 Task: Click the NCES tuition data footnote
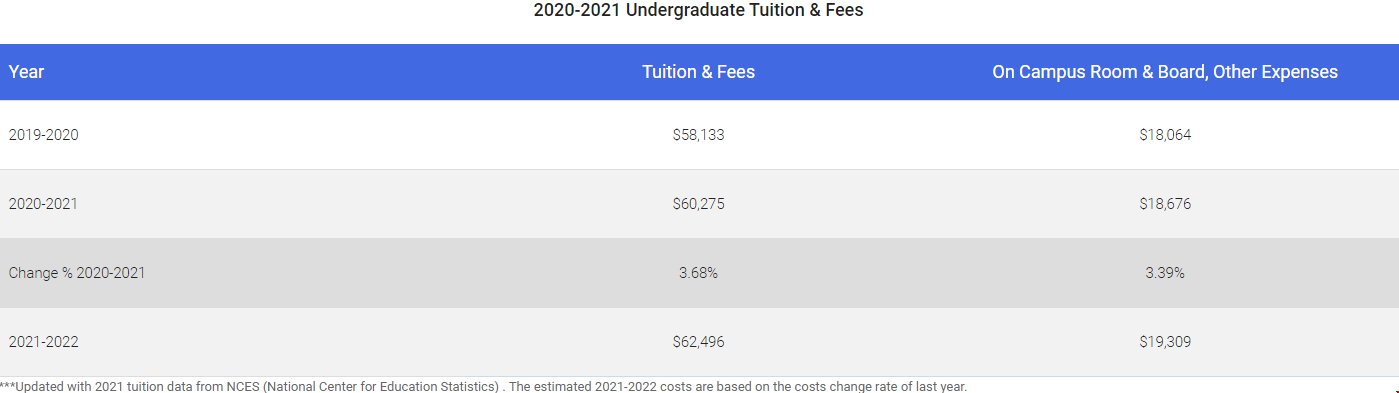tap(484, 386)
